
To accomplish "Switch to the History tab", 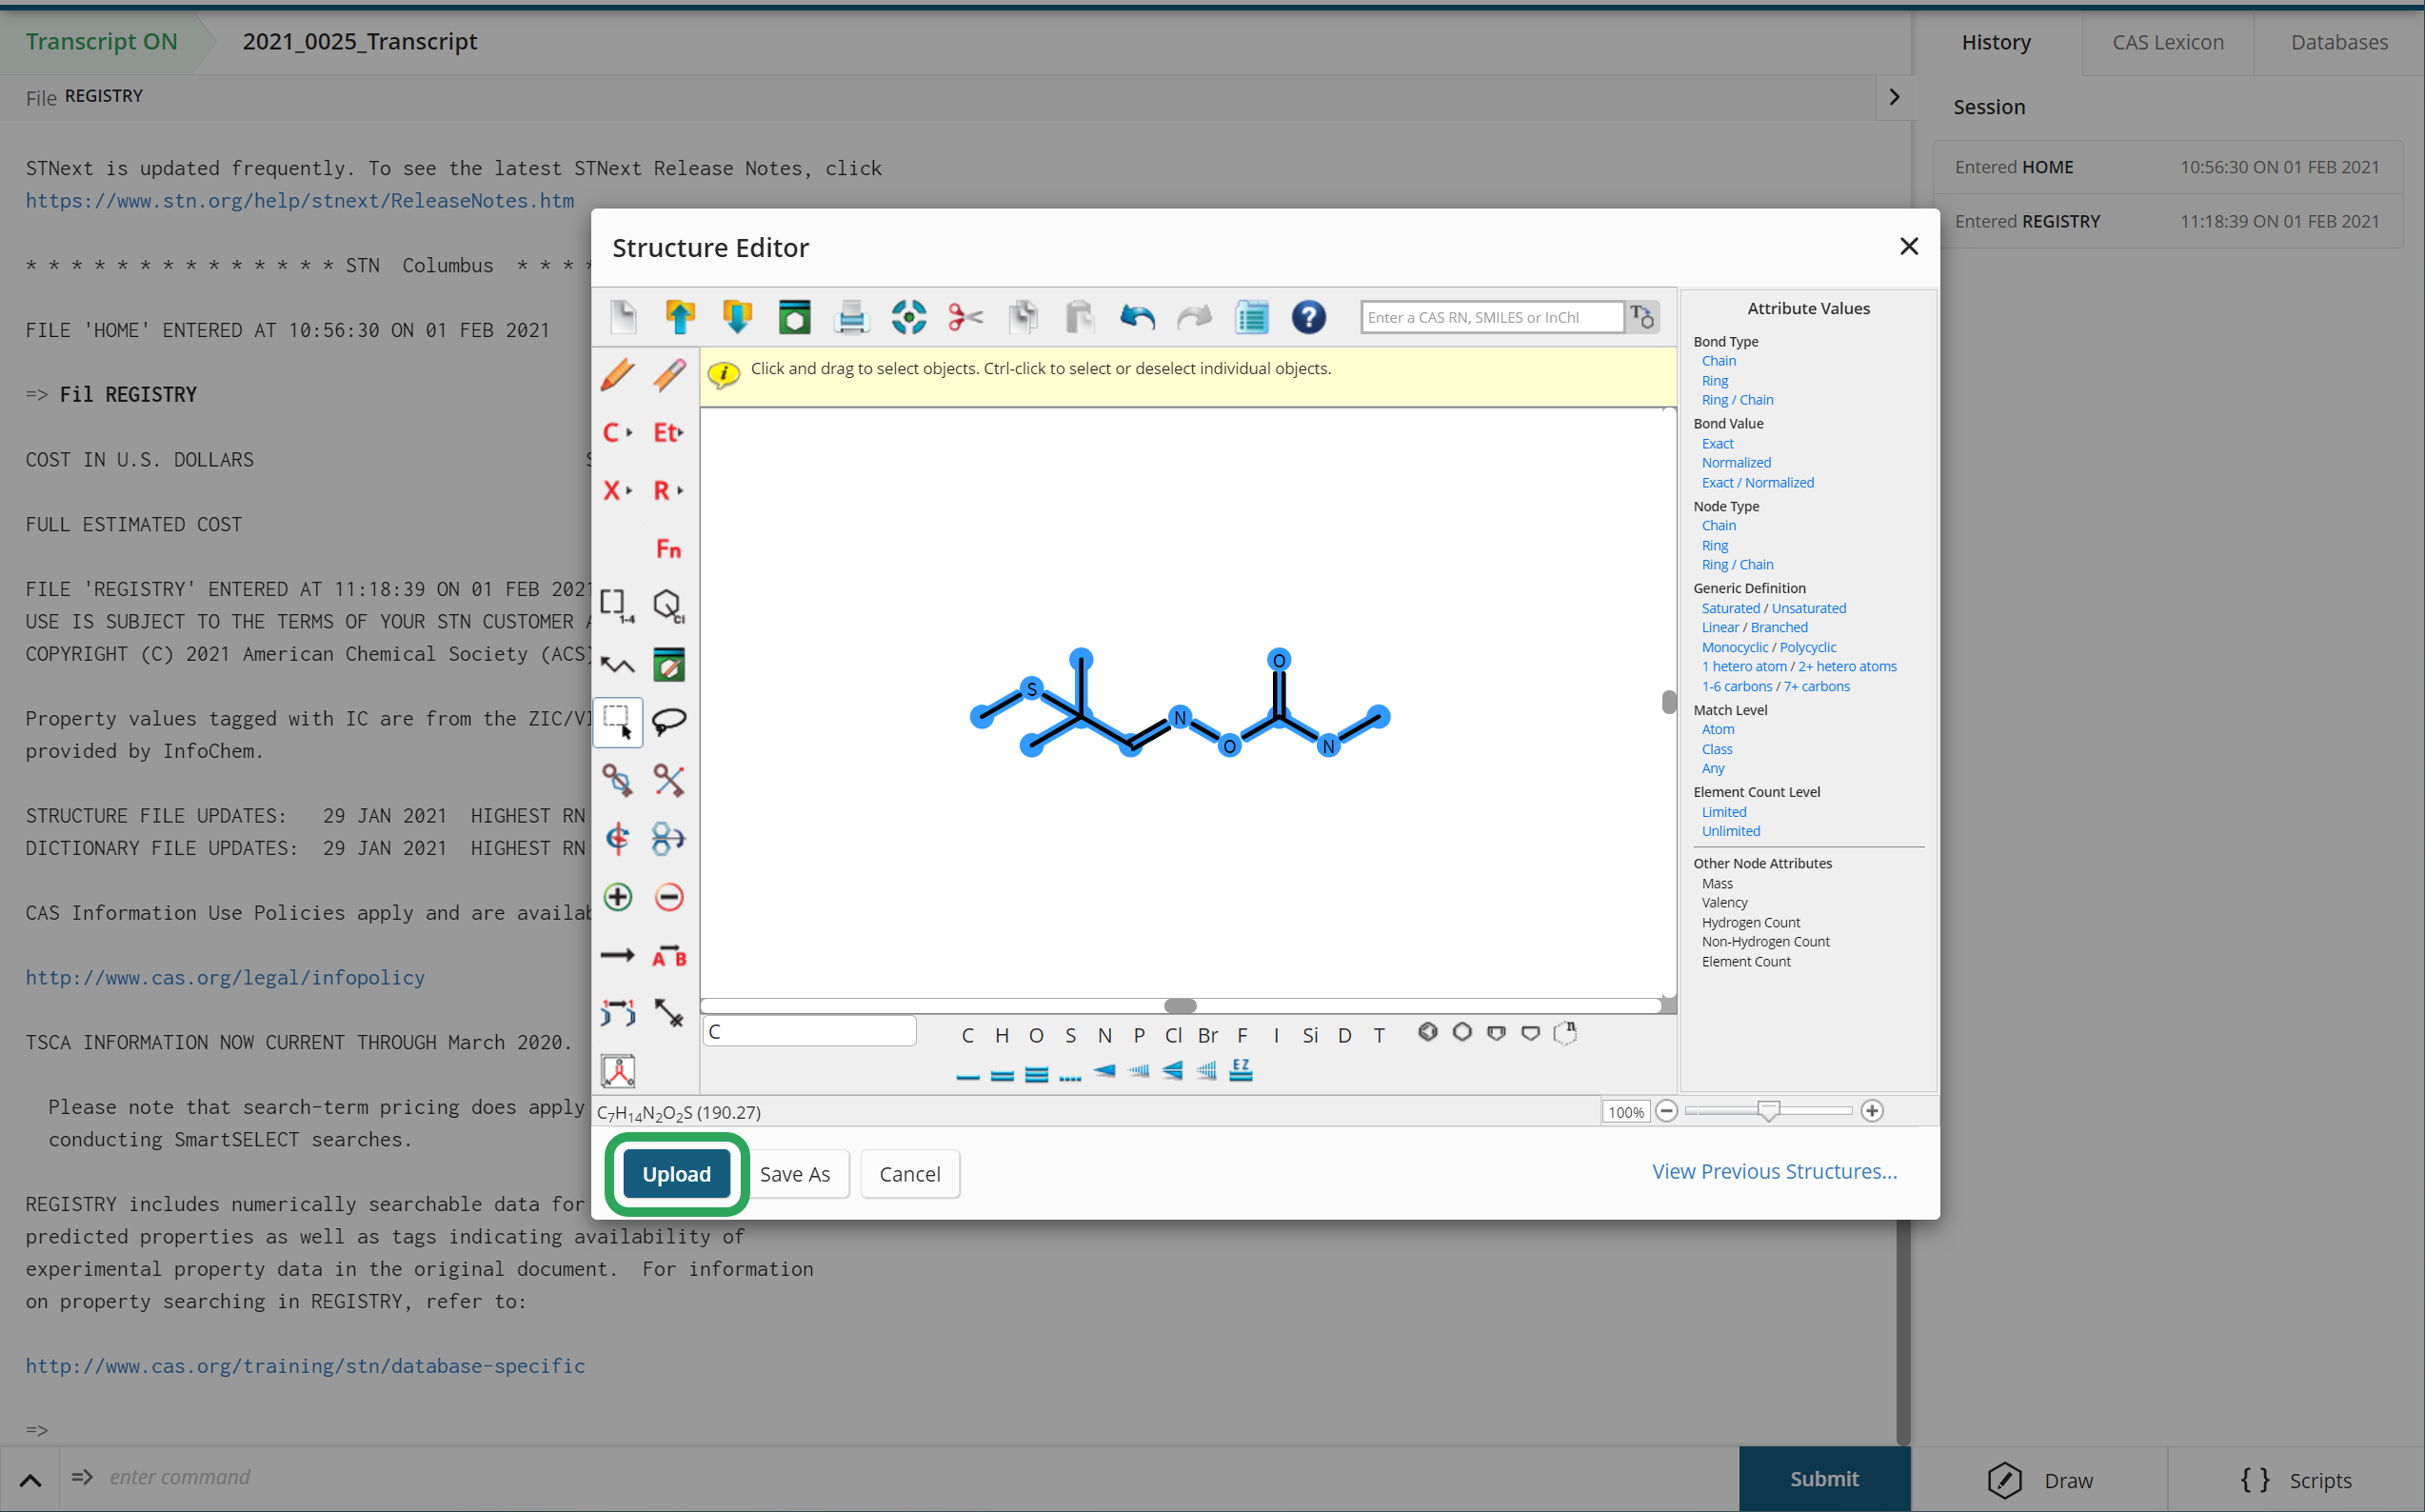I will point(1996,42).
